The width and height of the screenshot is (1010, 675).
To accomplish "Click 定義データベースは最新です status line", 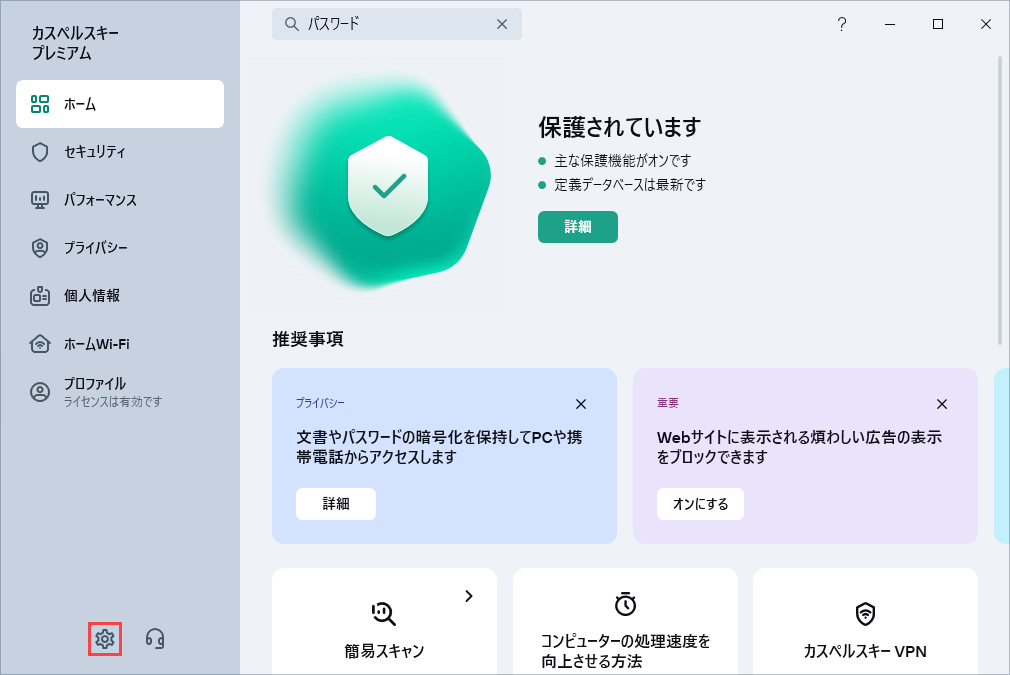I will click(629, 185).
